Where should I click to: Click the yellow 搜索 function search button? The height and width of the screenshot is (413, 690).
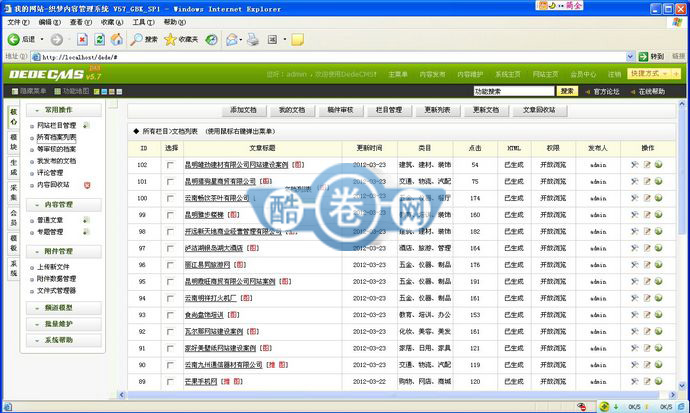pyautogui.click(x=567, y=91)
